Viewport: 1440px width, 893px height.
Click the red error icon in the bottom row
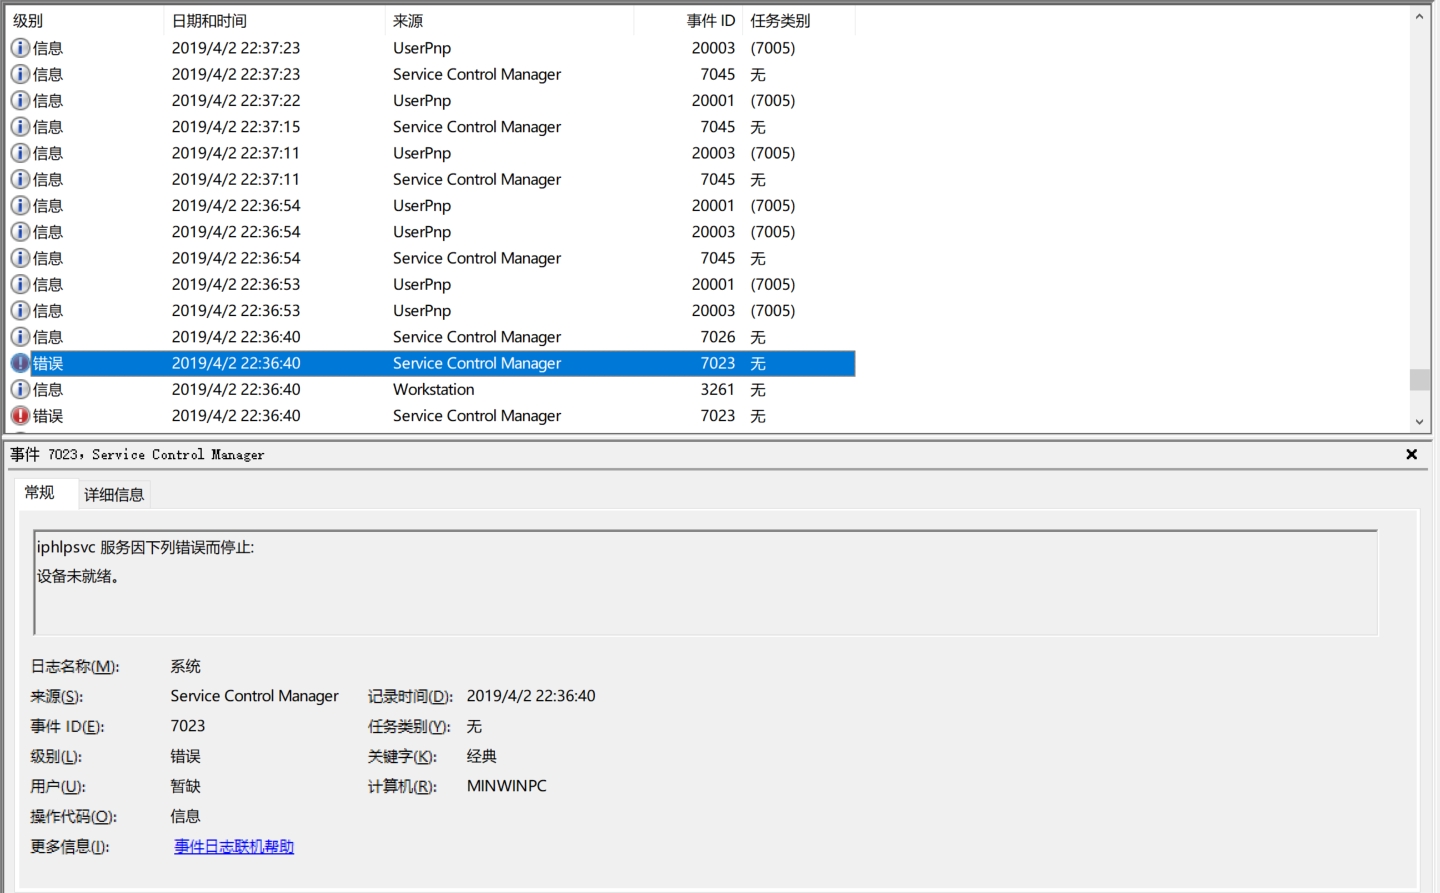pyautogui.click(x=20, y=416)
